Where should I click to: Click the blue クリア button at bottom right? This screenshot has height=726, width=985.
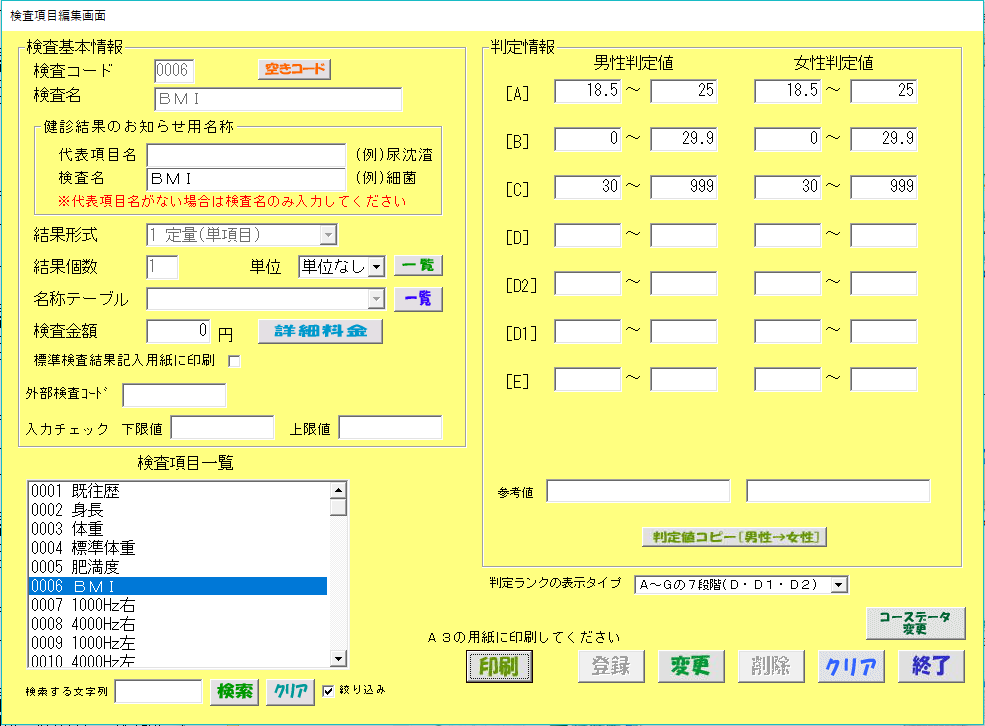[850, 667]
